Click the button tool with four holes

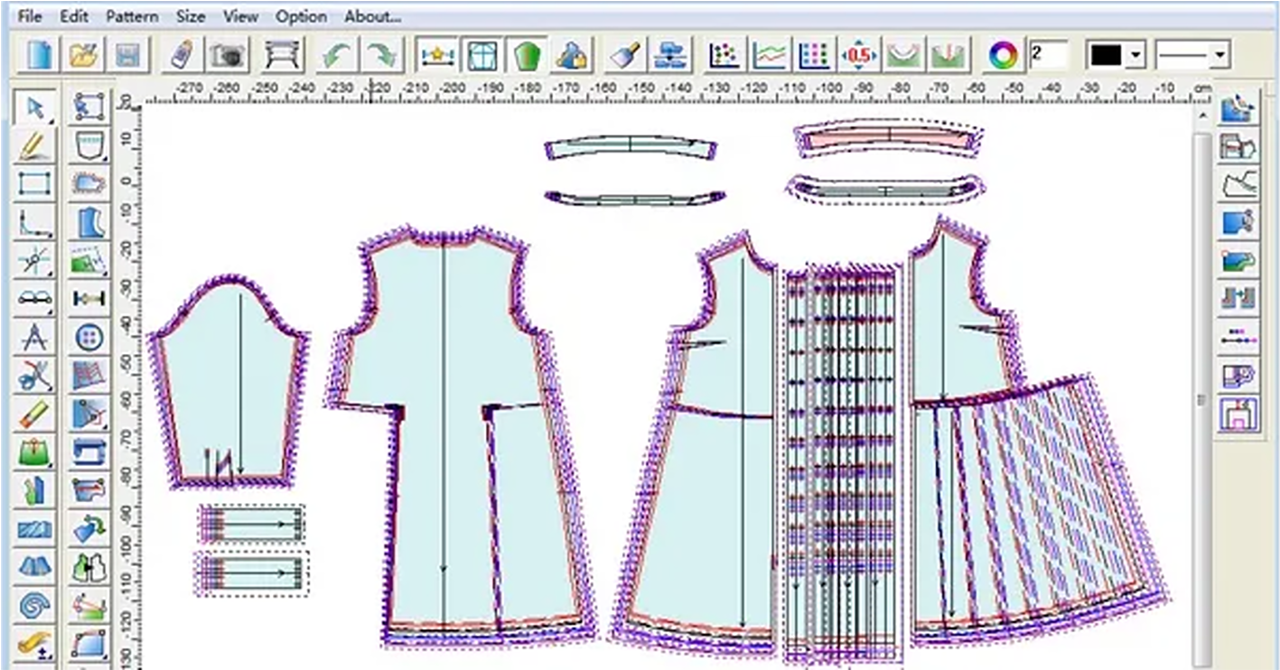pyautogui.click(x=89, y=338)
